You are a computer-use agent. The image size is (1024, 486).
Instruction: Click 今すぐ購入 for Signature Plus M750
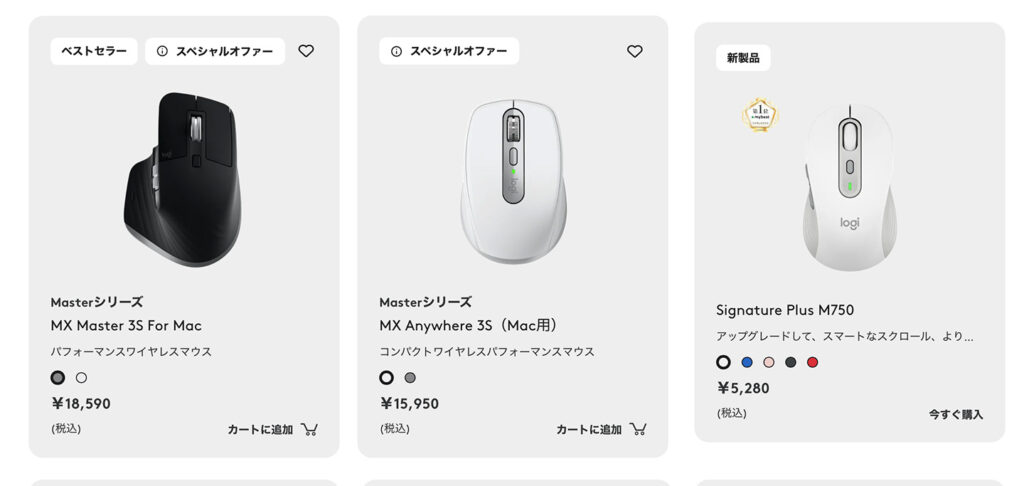tap(955, 414)
